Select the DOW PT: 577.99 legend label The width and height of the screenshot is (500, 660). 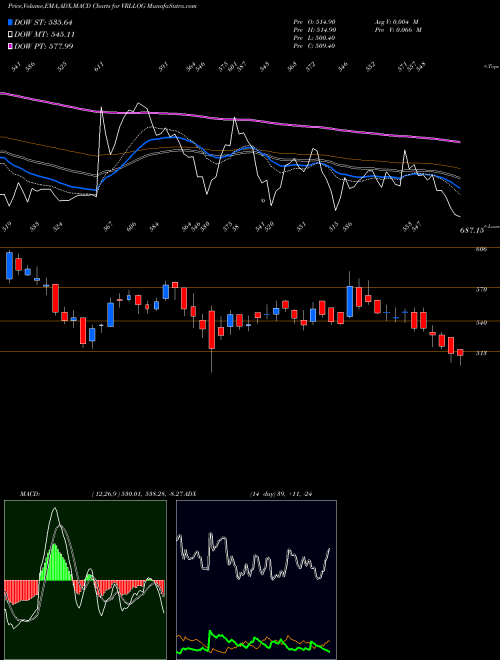point(43,46)
